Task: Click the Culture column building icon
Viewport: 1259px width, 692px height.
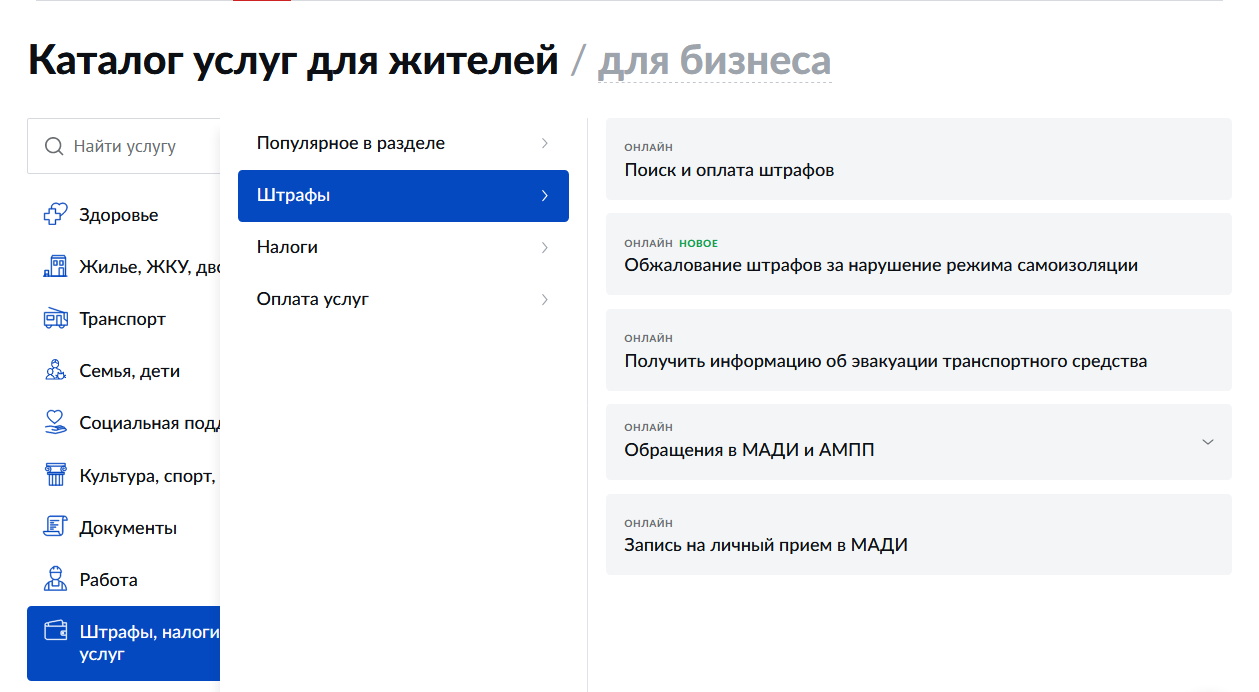Action: pyautogui.click(x=56, y=475)
